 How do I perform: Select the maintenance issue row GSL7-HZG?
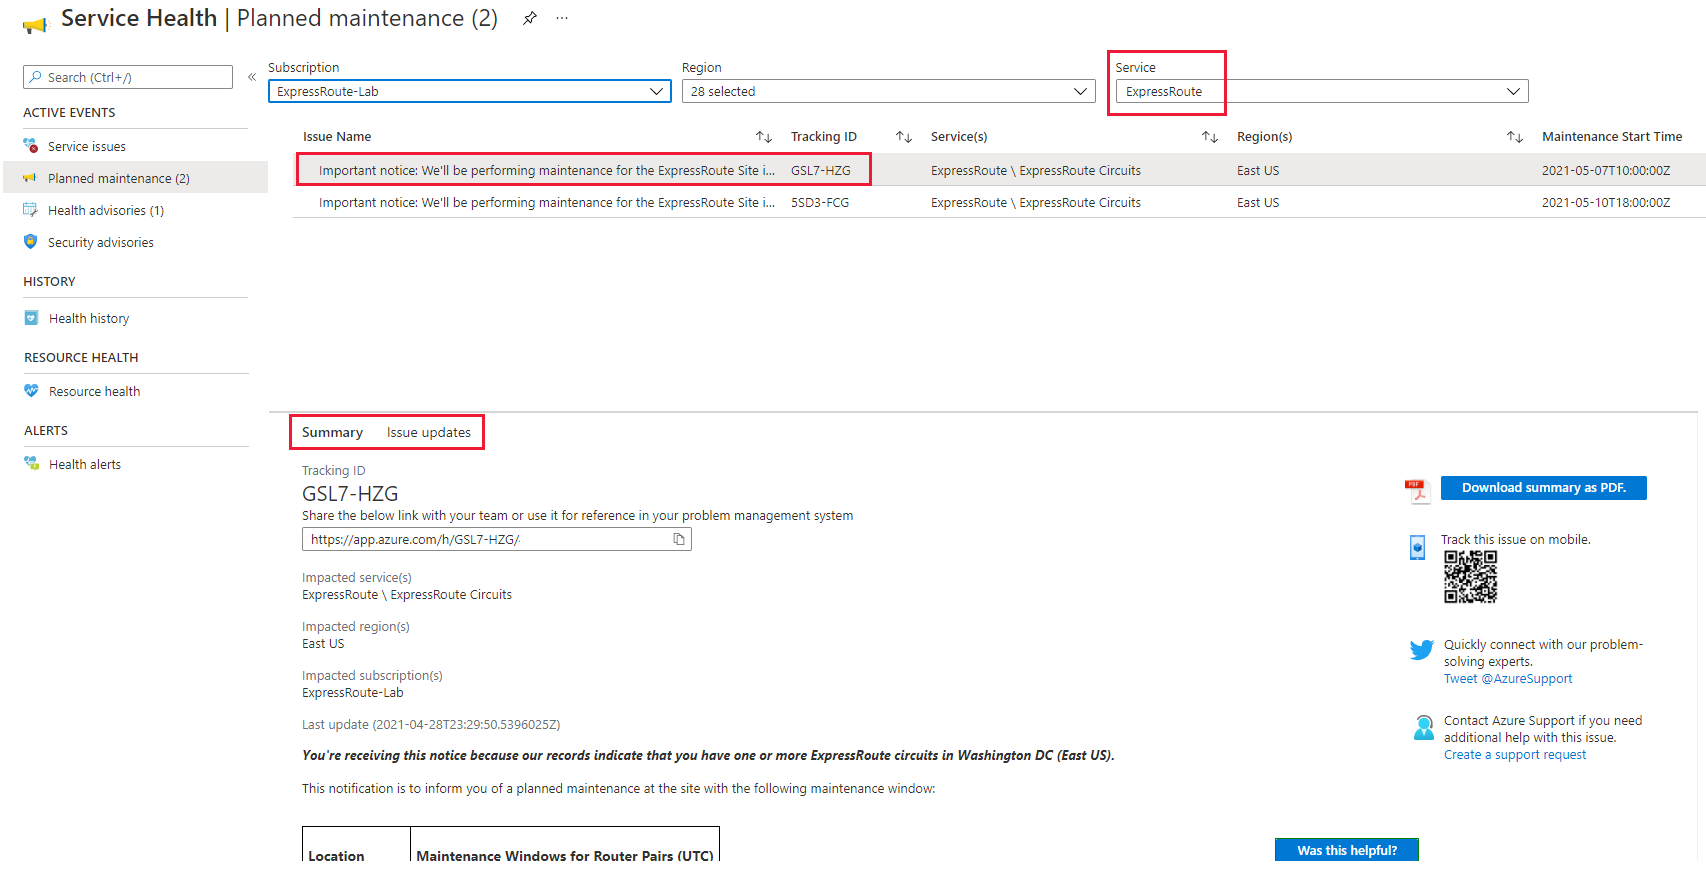(x=999, y=170)
